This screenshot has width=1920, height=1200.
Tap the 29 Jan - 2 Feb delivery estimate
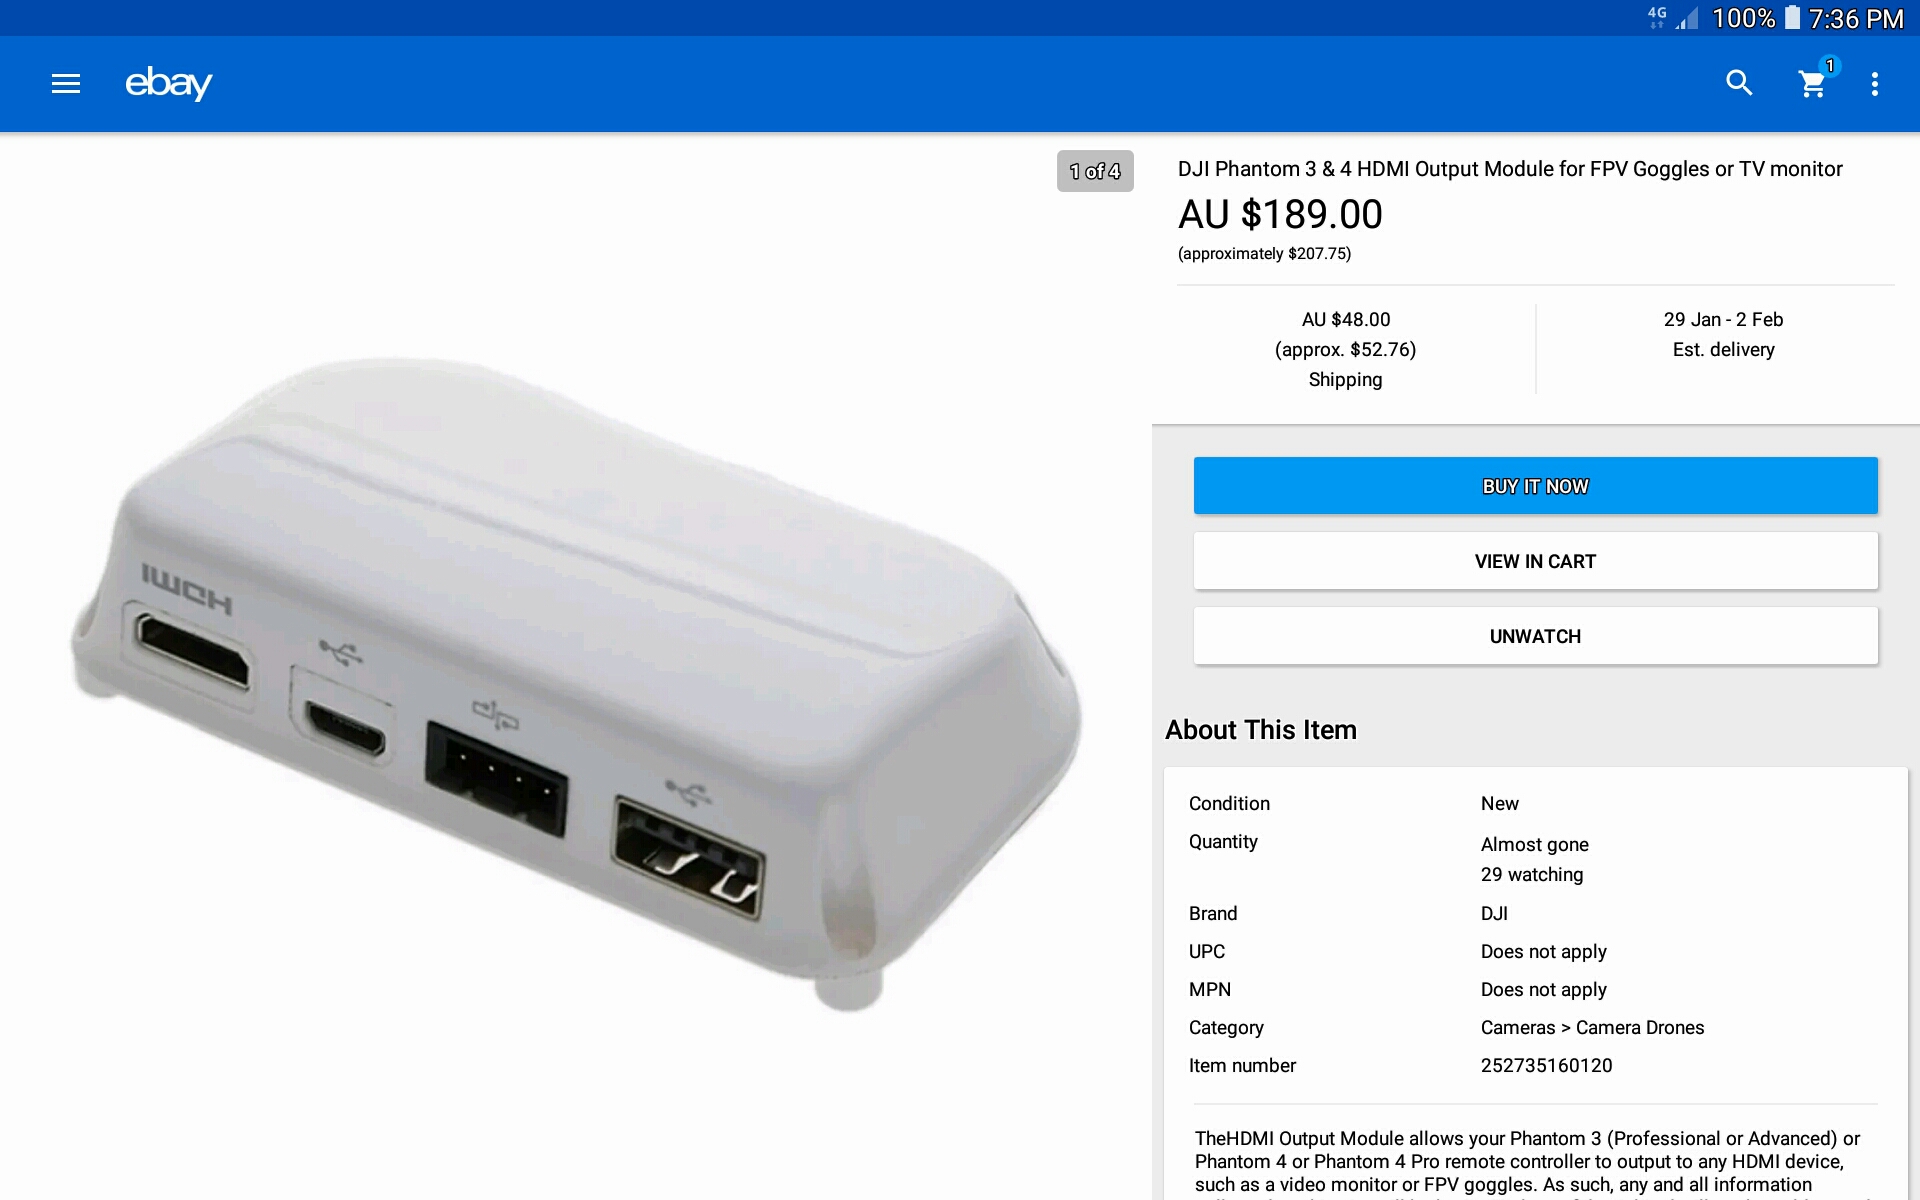coord(1723,334)
